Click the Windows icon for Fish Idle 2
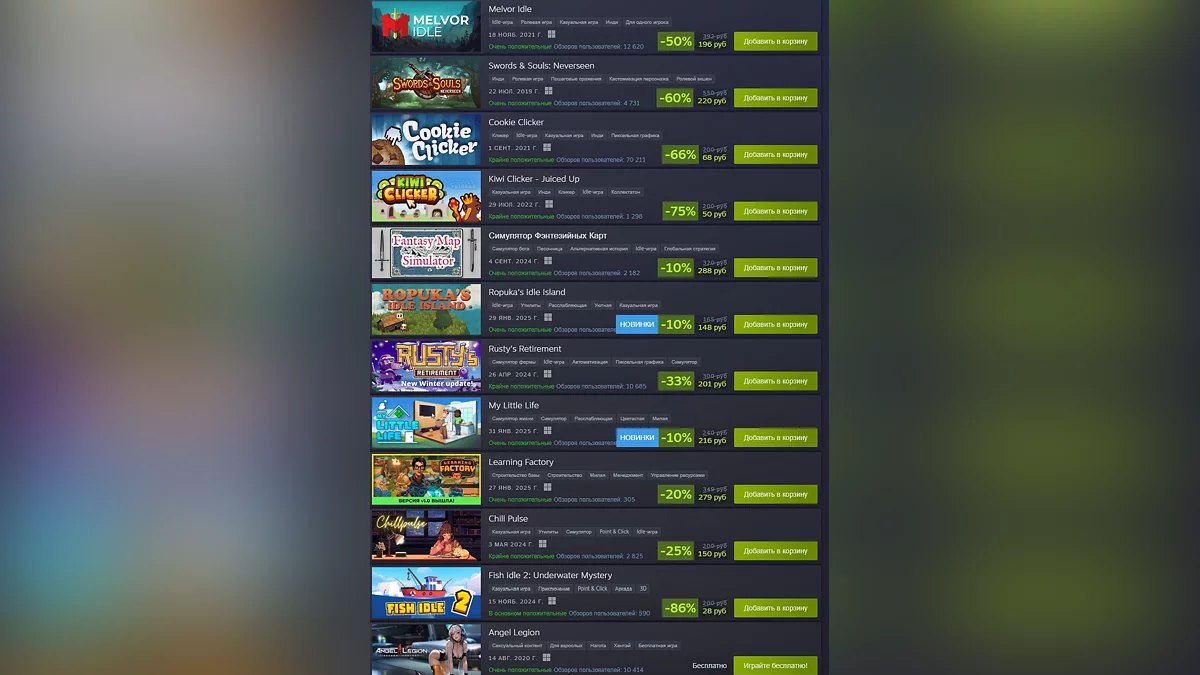 (551, 601)
